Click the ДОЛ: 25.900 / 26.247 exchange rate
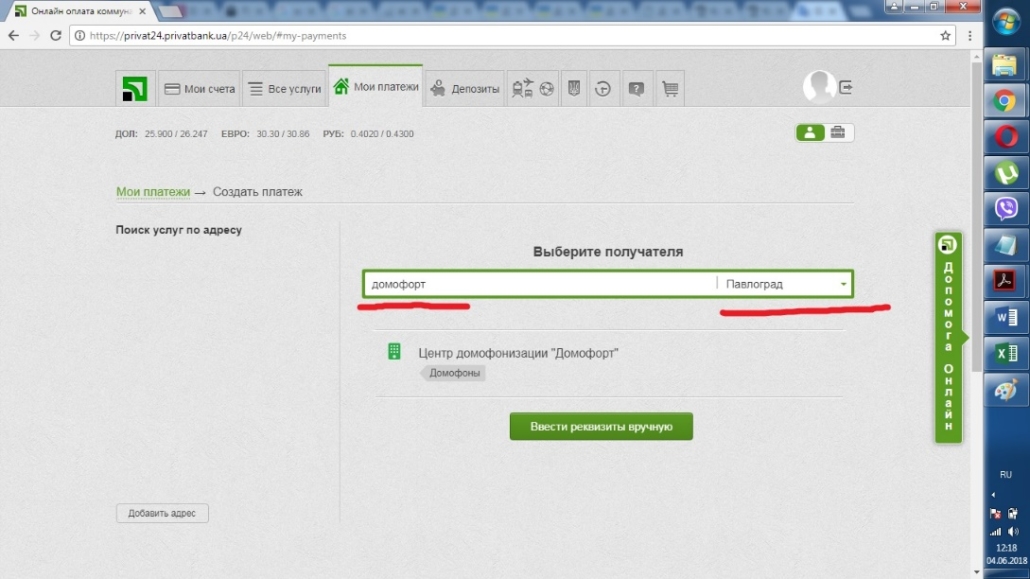Screen dimensions: 1030x579 tap(161, 134)
